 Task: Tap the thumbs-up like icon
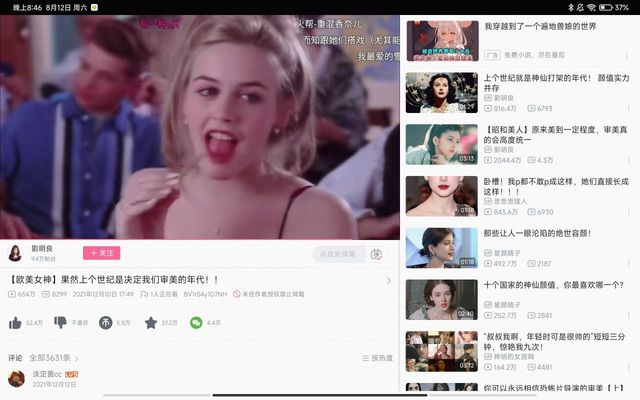click(x=15, y=323)
